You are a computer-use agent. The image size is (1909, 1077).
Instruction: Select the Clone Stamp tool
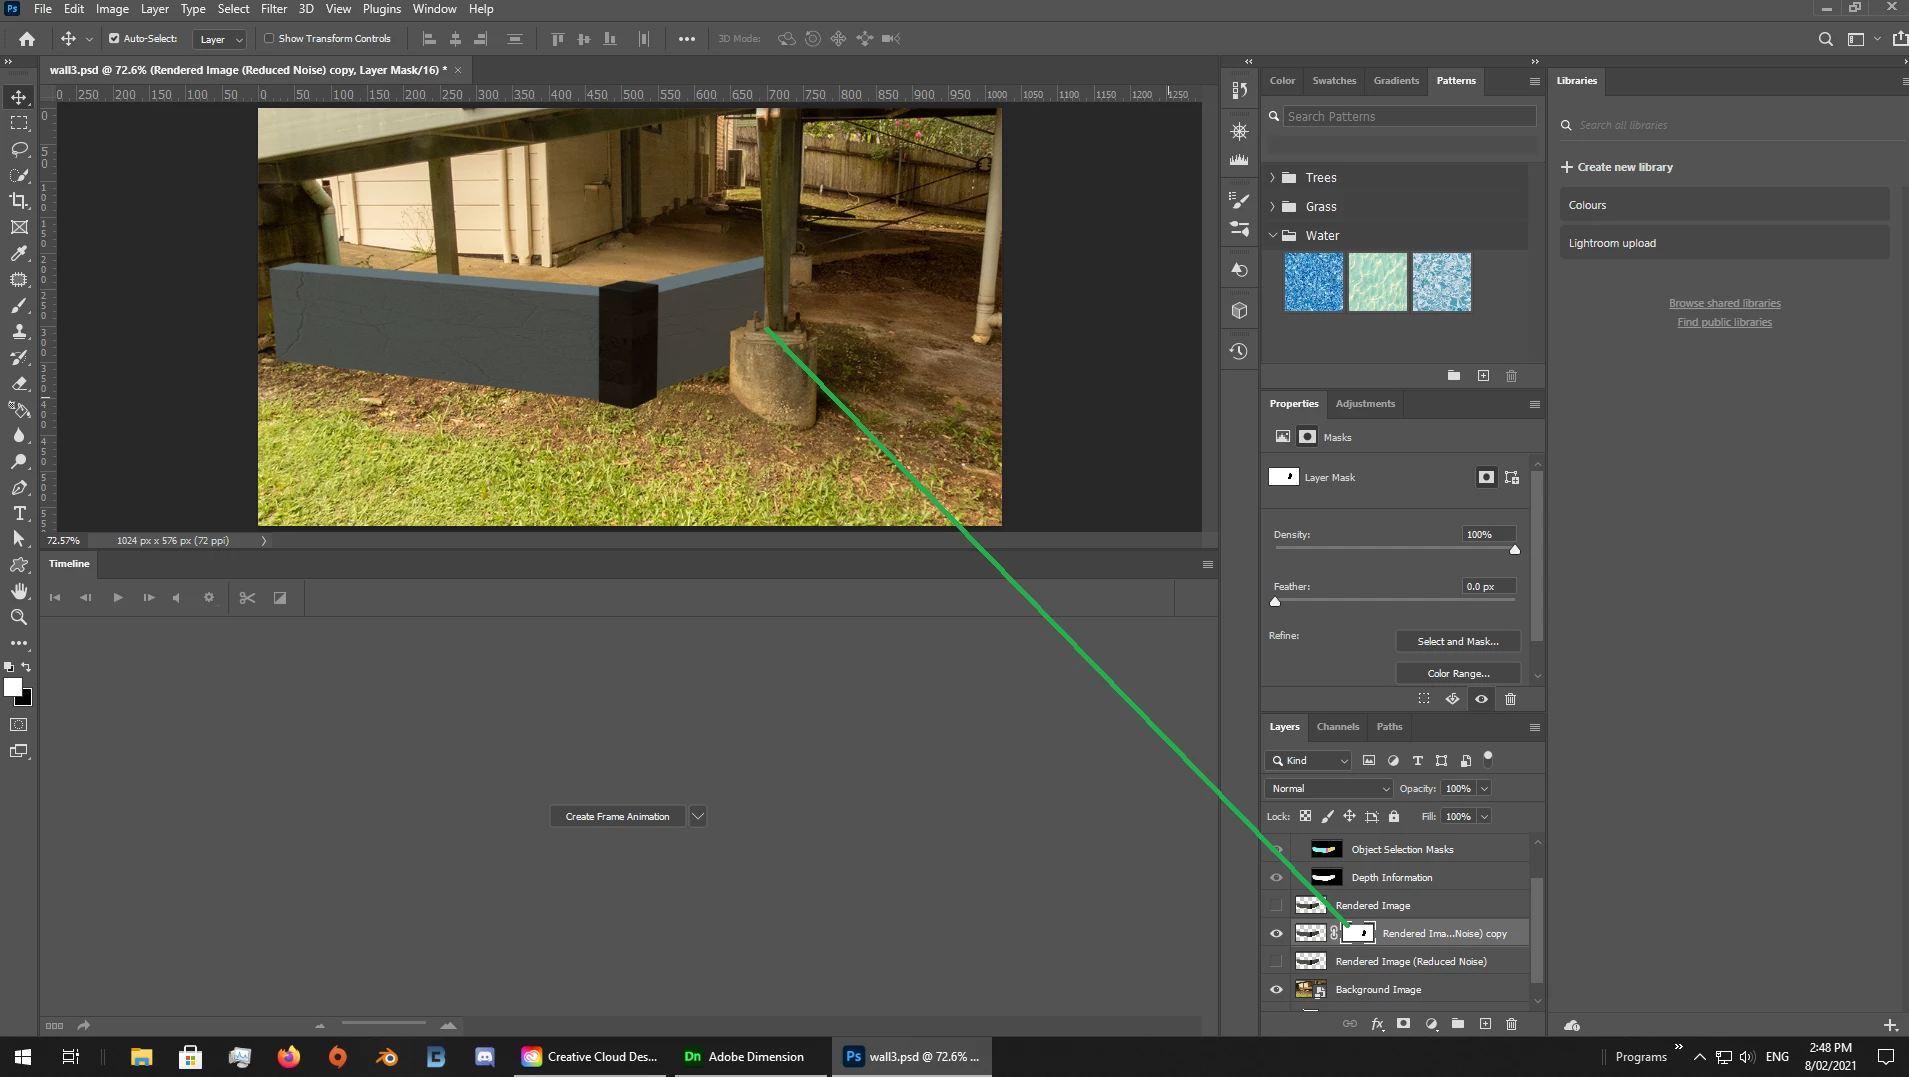19,331
